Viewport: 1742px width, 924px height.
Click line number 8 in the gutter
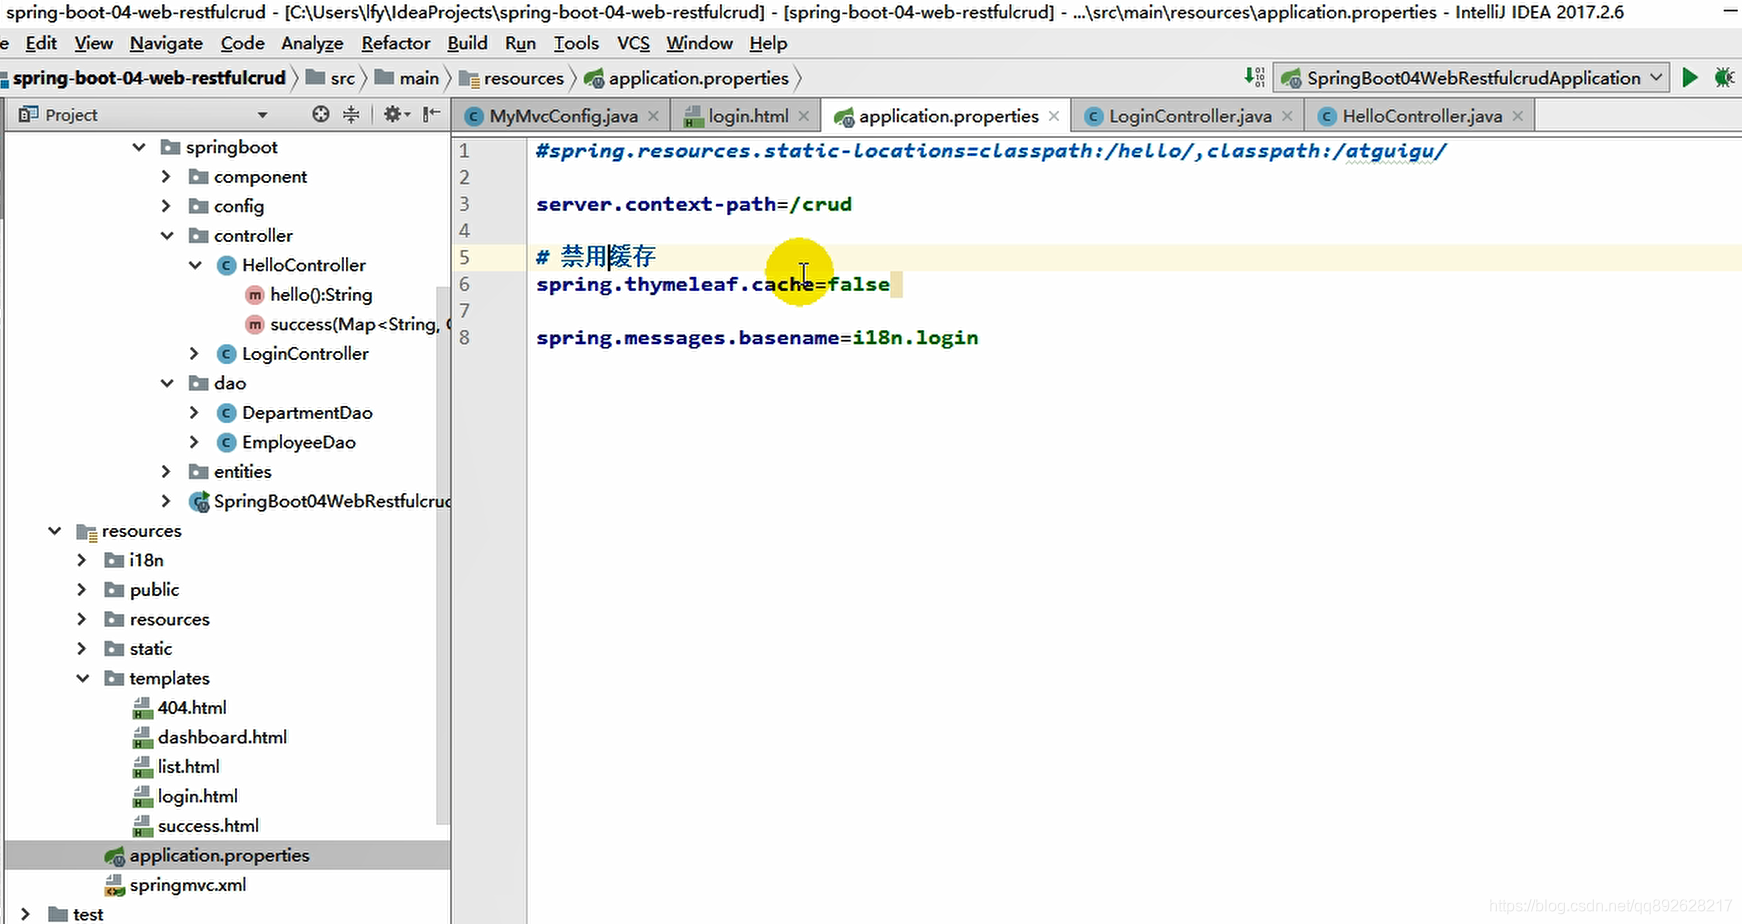pyautogui.click(x=464, y=338)
